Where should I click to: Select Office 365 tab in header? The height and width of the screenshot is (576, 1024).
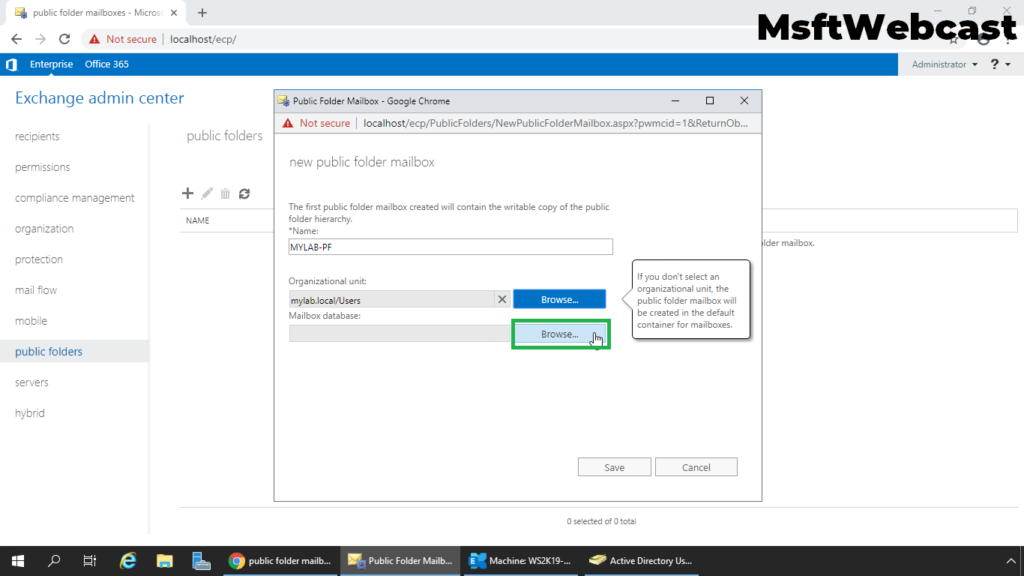tap(106, 64)
